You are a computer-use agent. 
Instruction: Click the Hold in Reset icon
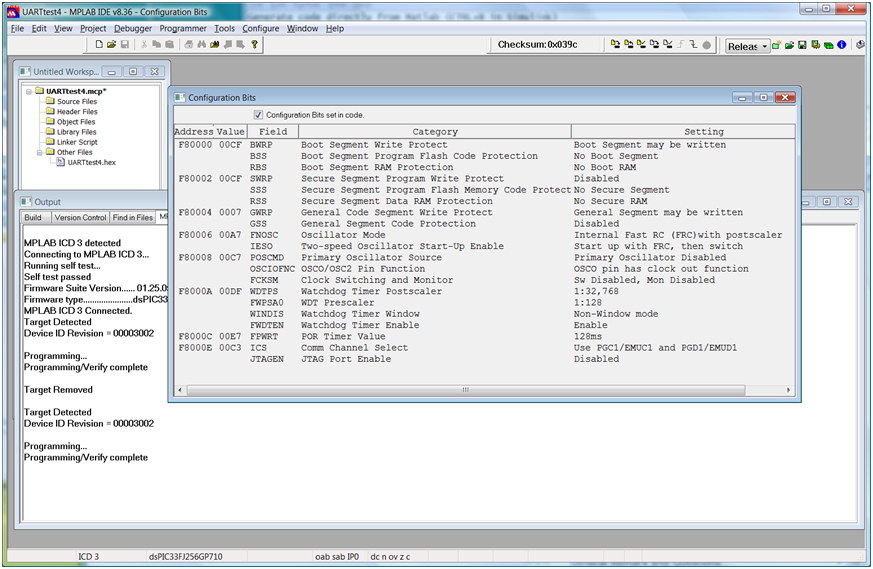[x=693, y=44]
